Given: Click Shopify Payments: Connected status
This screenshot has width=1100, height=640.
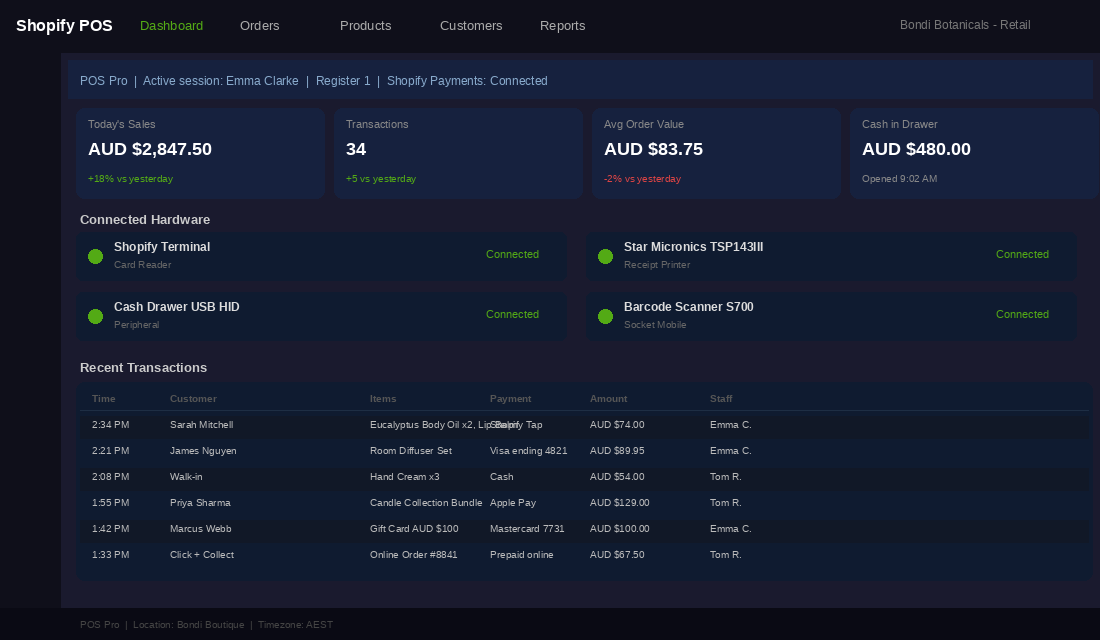Looking at the screenshot, I should 467,81.
